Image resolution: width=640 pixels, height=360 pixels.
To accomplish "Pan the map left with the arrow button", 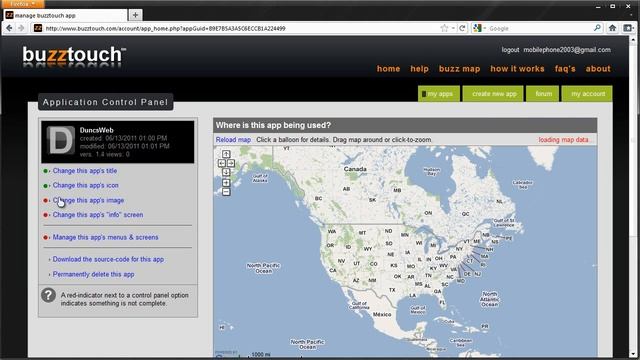I will pyautogui.click(x=222, y=163).
